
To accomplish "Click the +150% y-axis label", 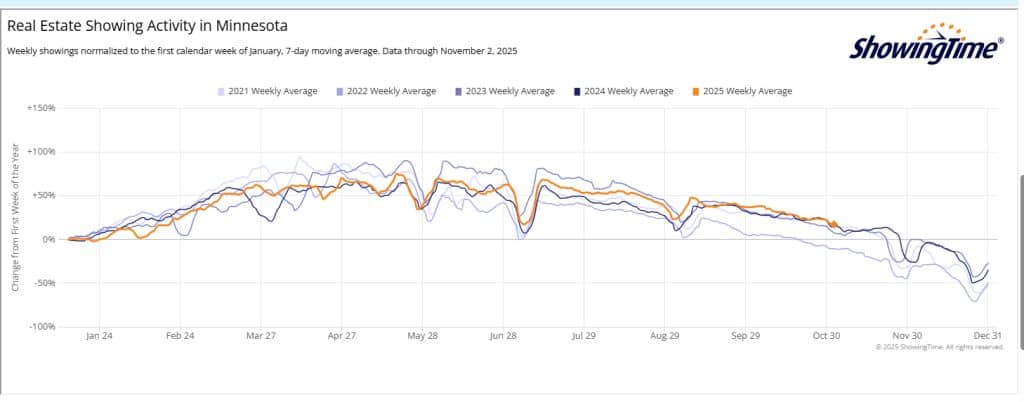I will [x=40, y=108].
